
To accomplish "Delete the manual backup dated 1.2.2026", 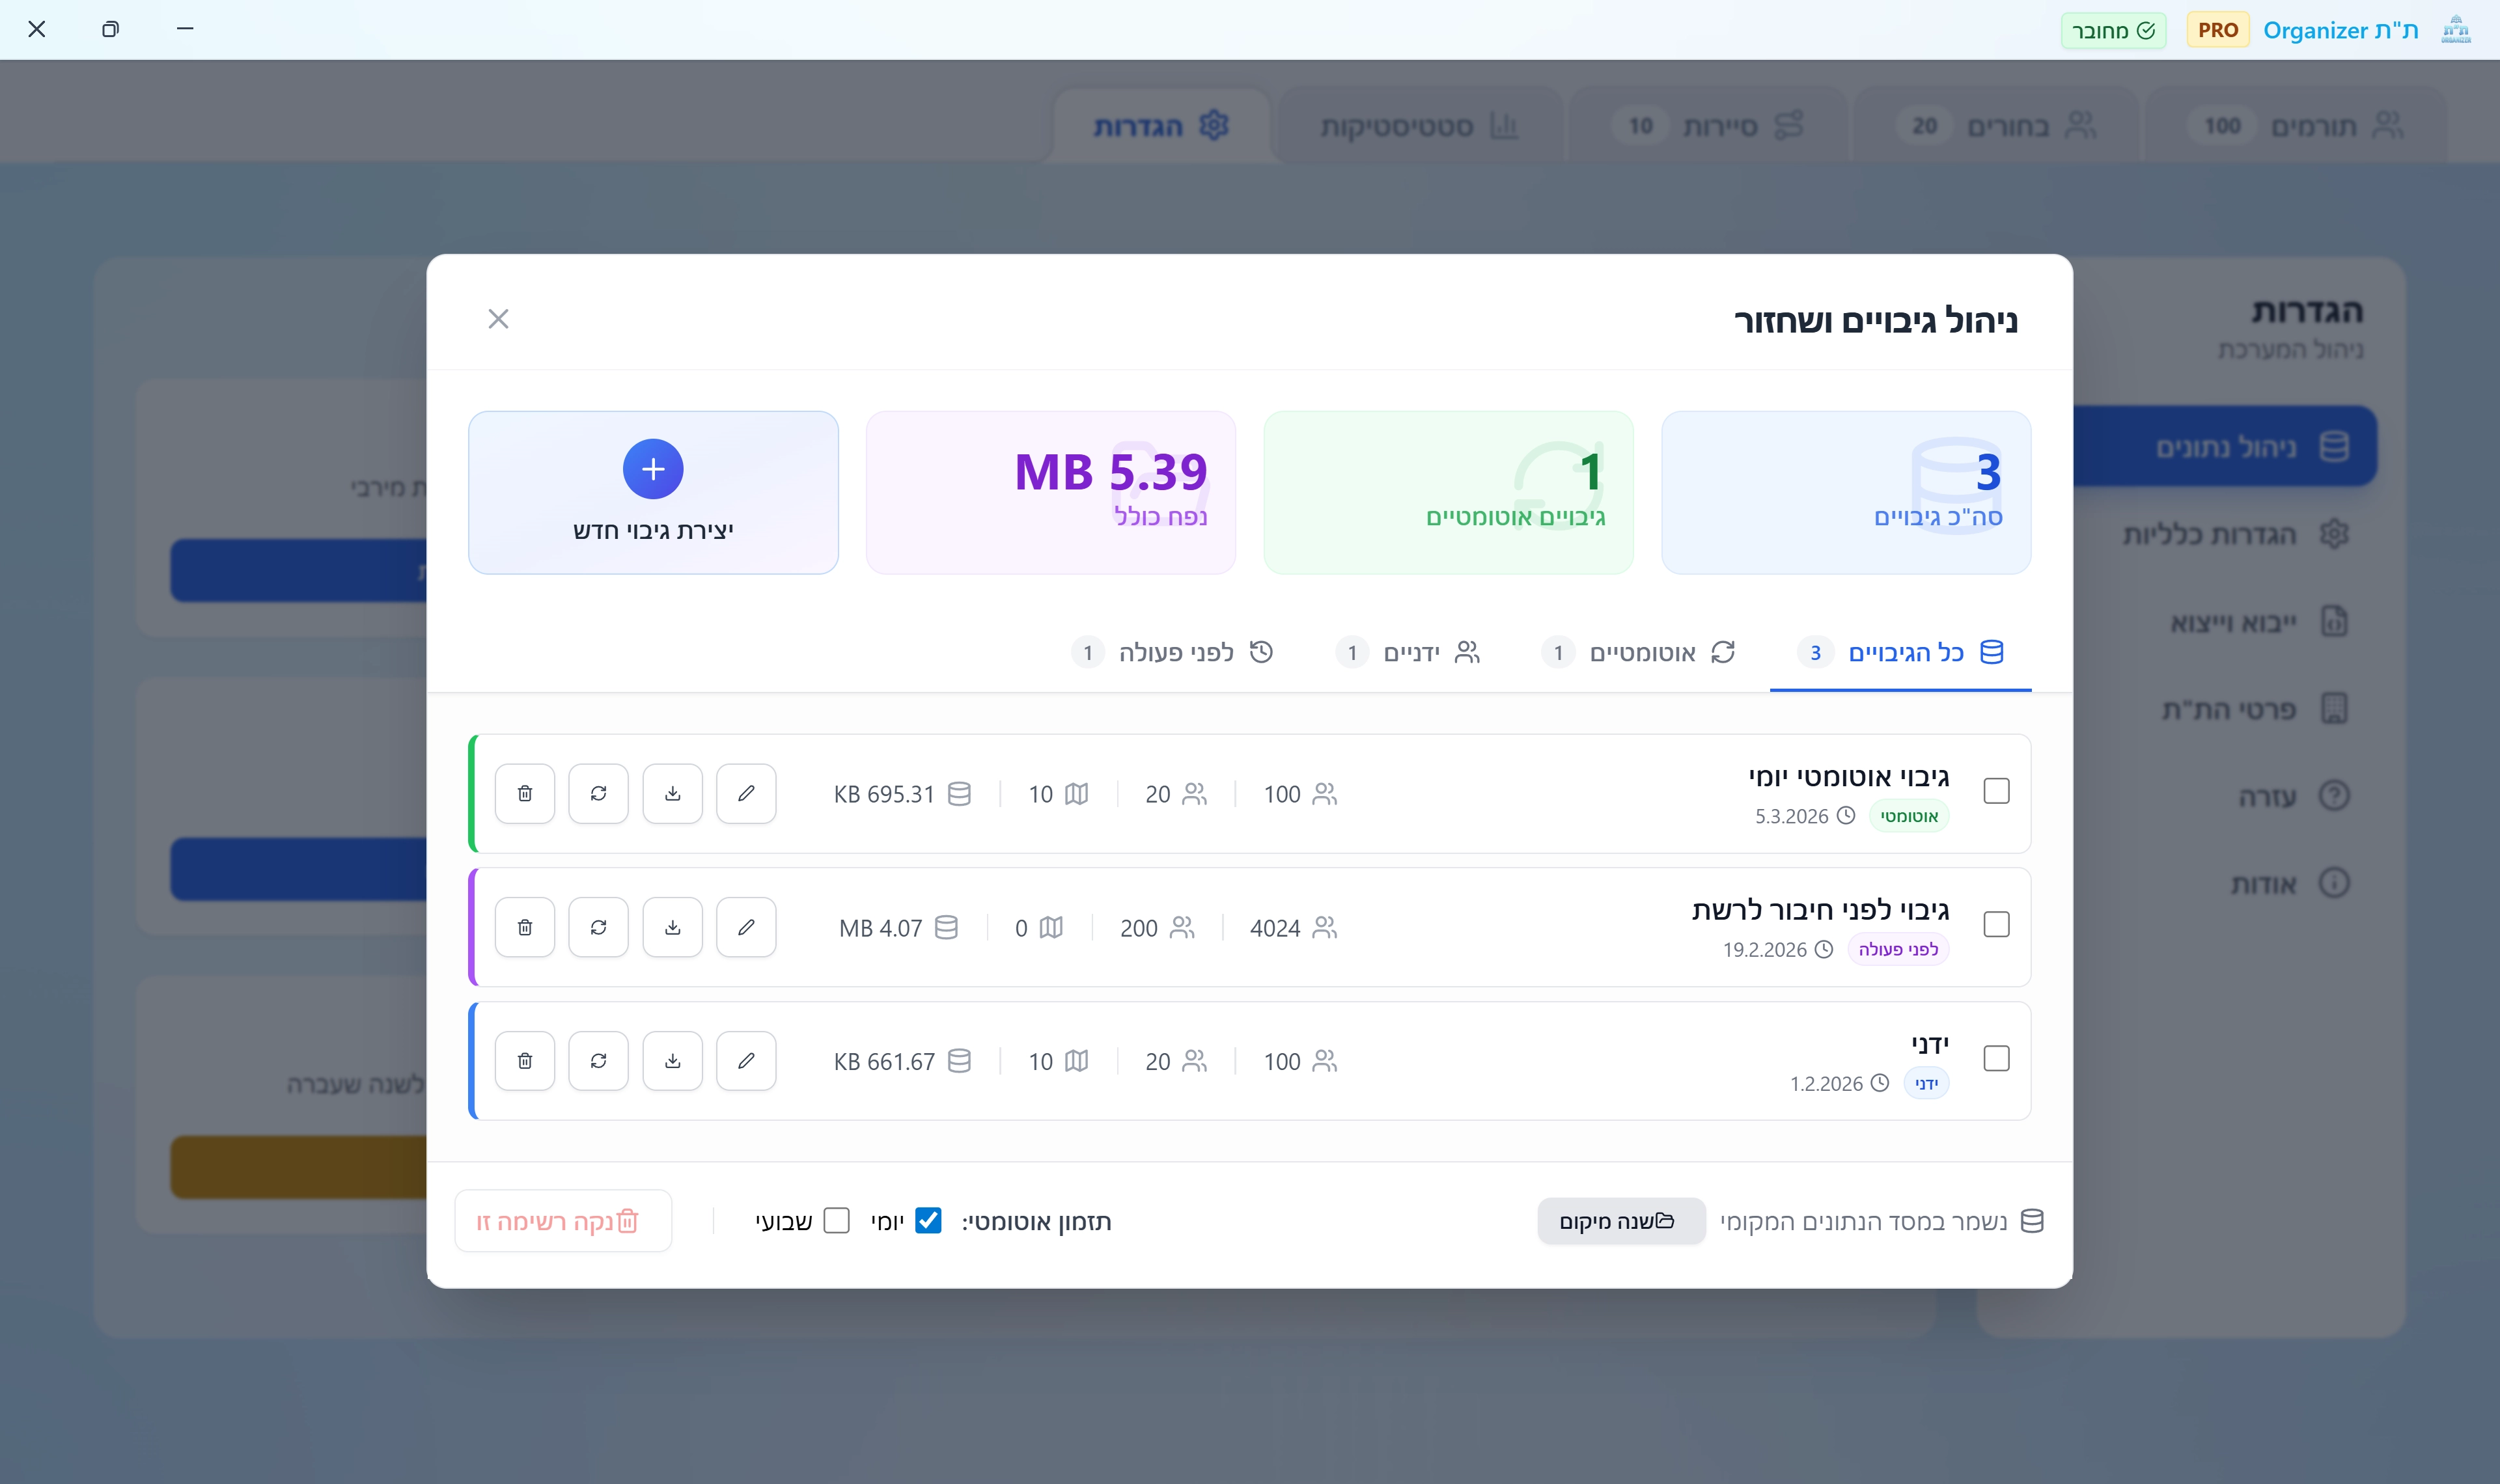I will [x=524, y=1061].
